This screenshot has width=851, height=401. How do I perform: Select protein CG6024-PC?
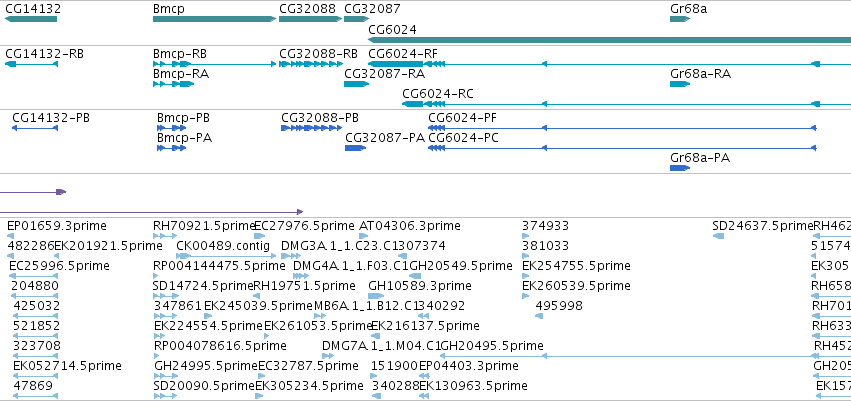click(x=622, y=148)
